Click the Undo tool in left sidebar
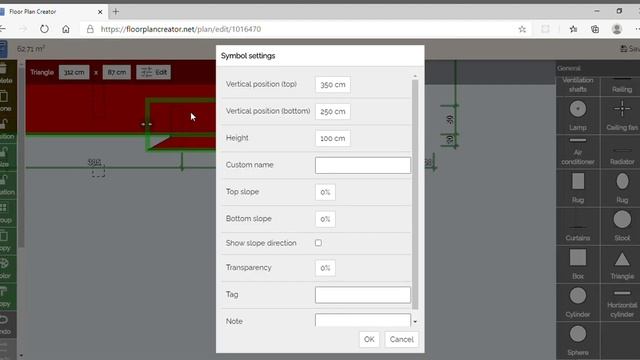The height and width of the screenshot is (360, 640). pyautogui.click(x=6, y=325)
